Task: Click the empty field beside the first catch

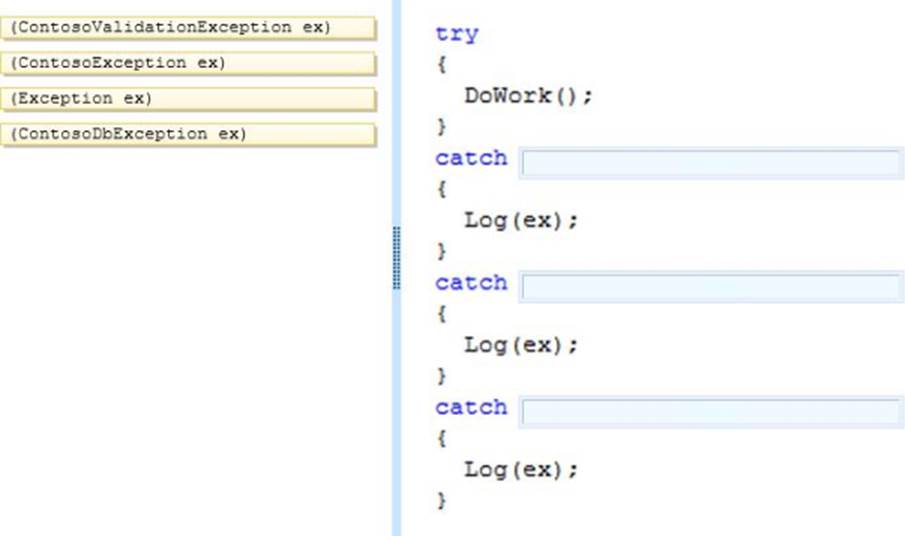Action: [x=711, y=164]
